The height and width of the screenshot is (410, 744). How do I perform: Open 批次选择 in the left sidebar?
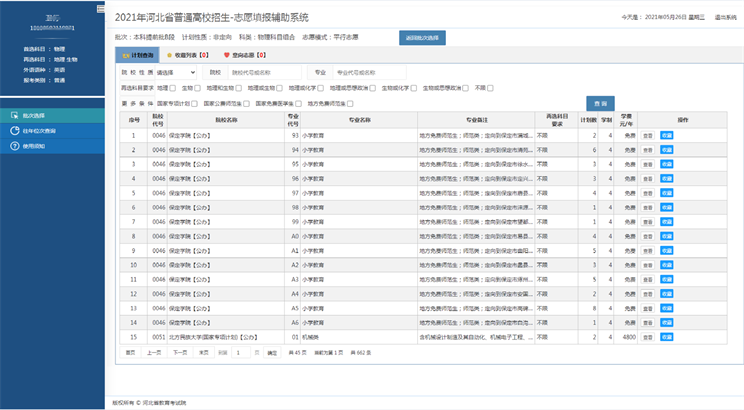tap(27, 116)
